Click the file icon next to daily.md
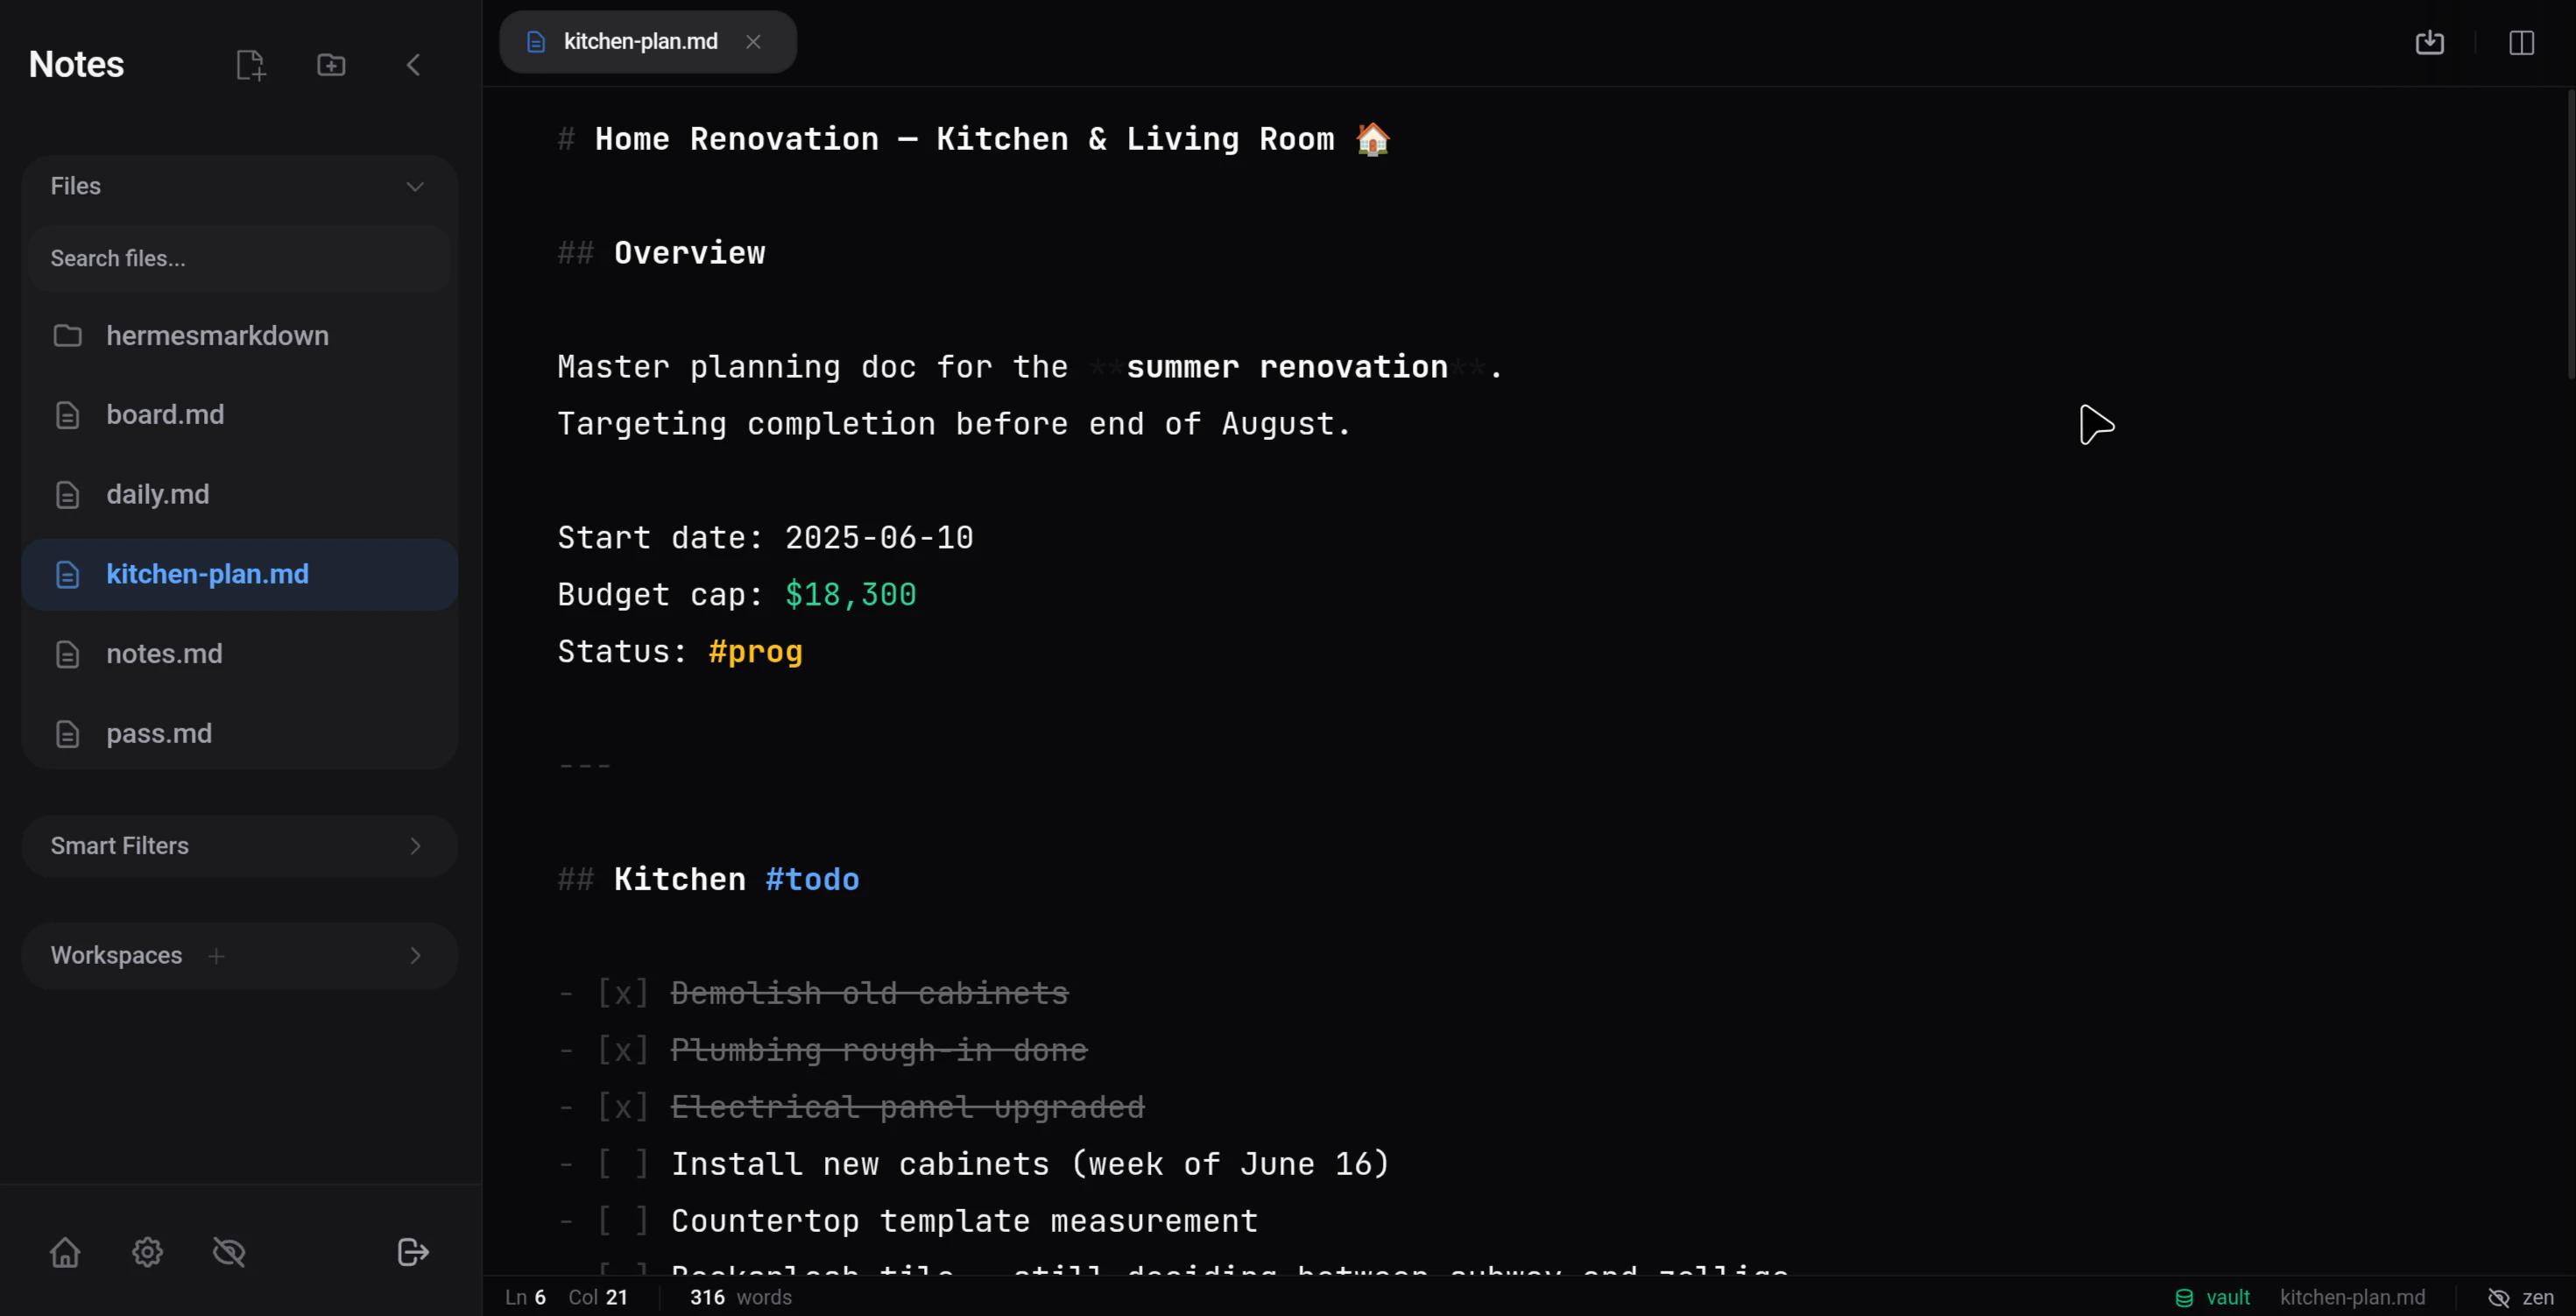 [x=67, y=495]
